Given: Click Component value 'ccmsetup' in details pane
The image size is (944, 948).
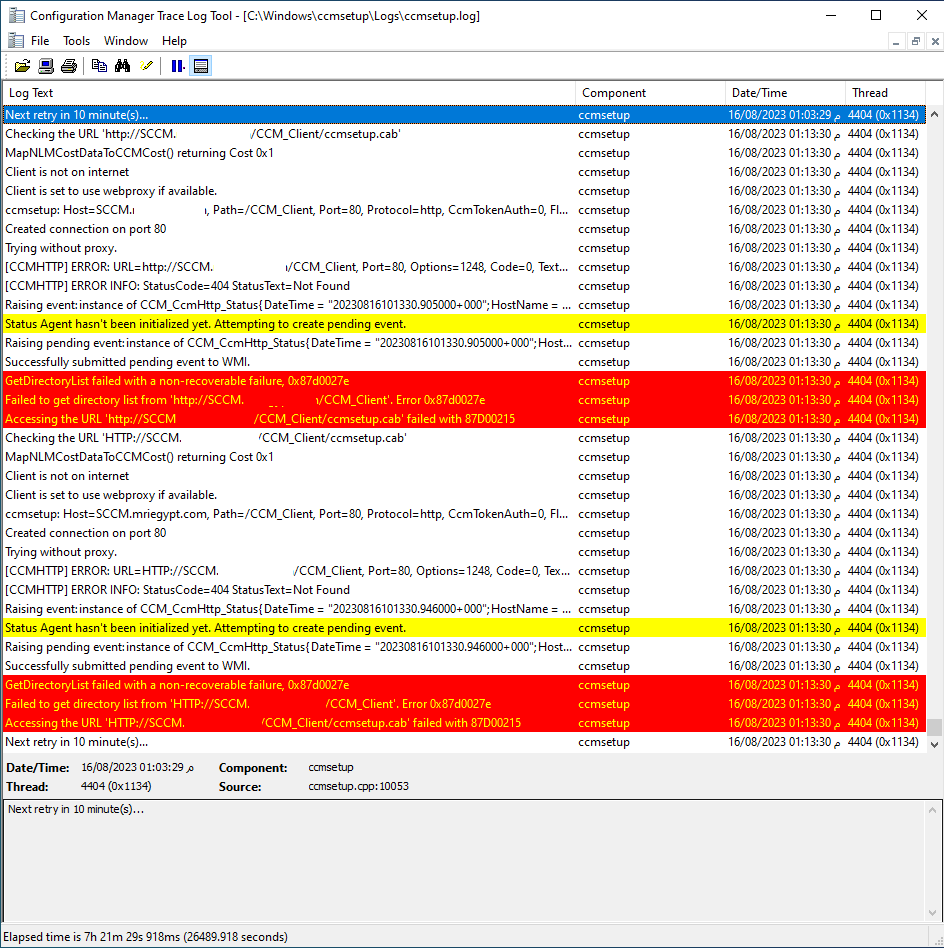Looking at the screenshot, I should (x=331, y=767).
